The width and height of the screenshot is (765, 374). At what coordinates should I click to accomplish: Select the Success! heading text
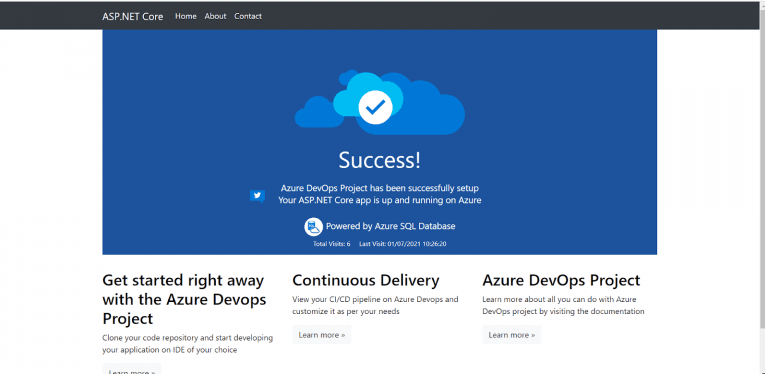380,160
